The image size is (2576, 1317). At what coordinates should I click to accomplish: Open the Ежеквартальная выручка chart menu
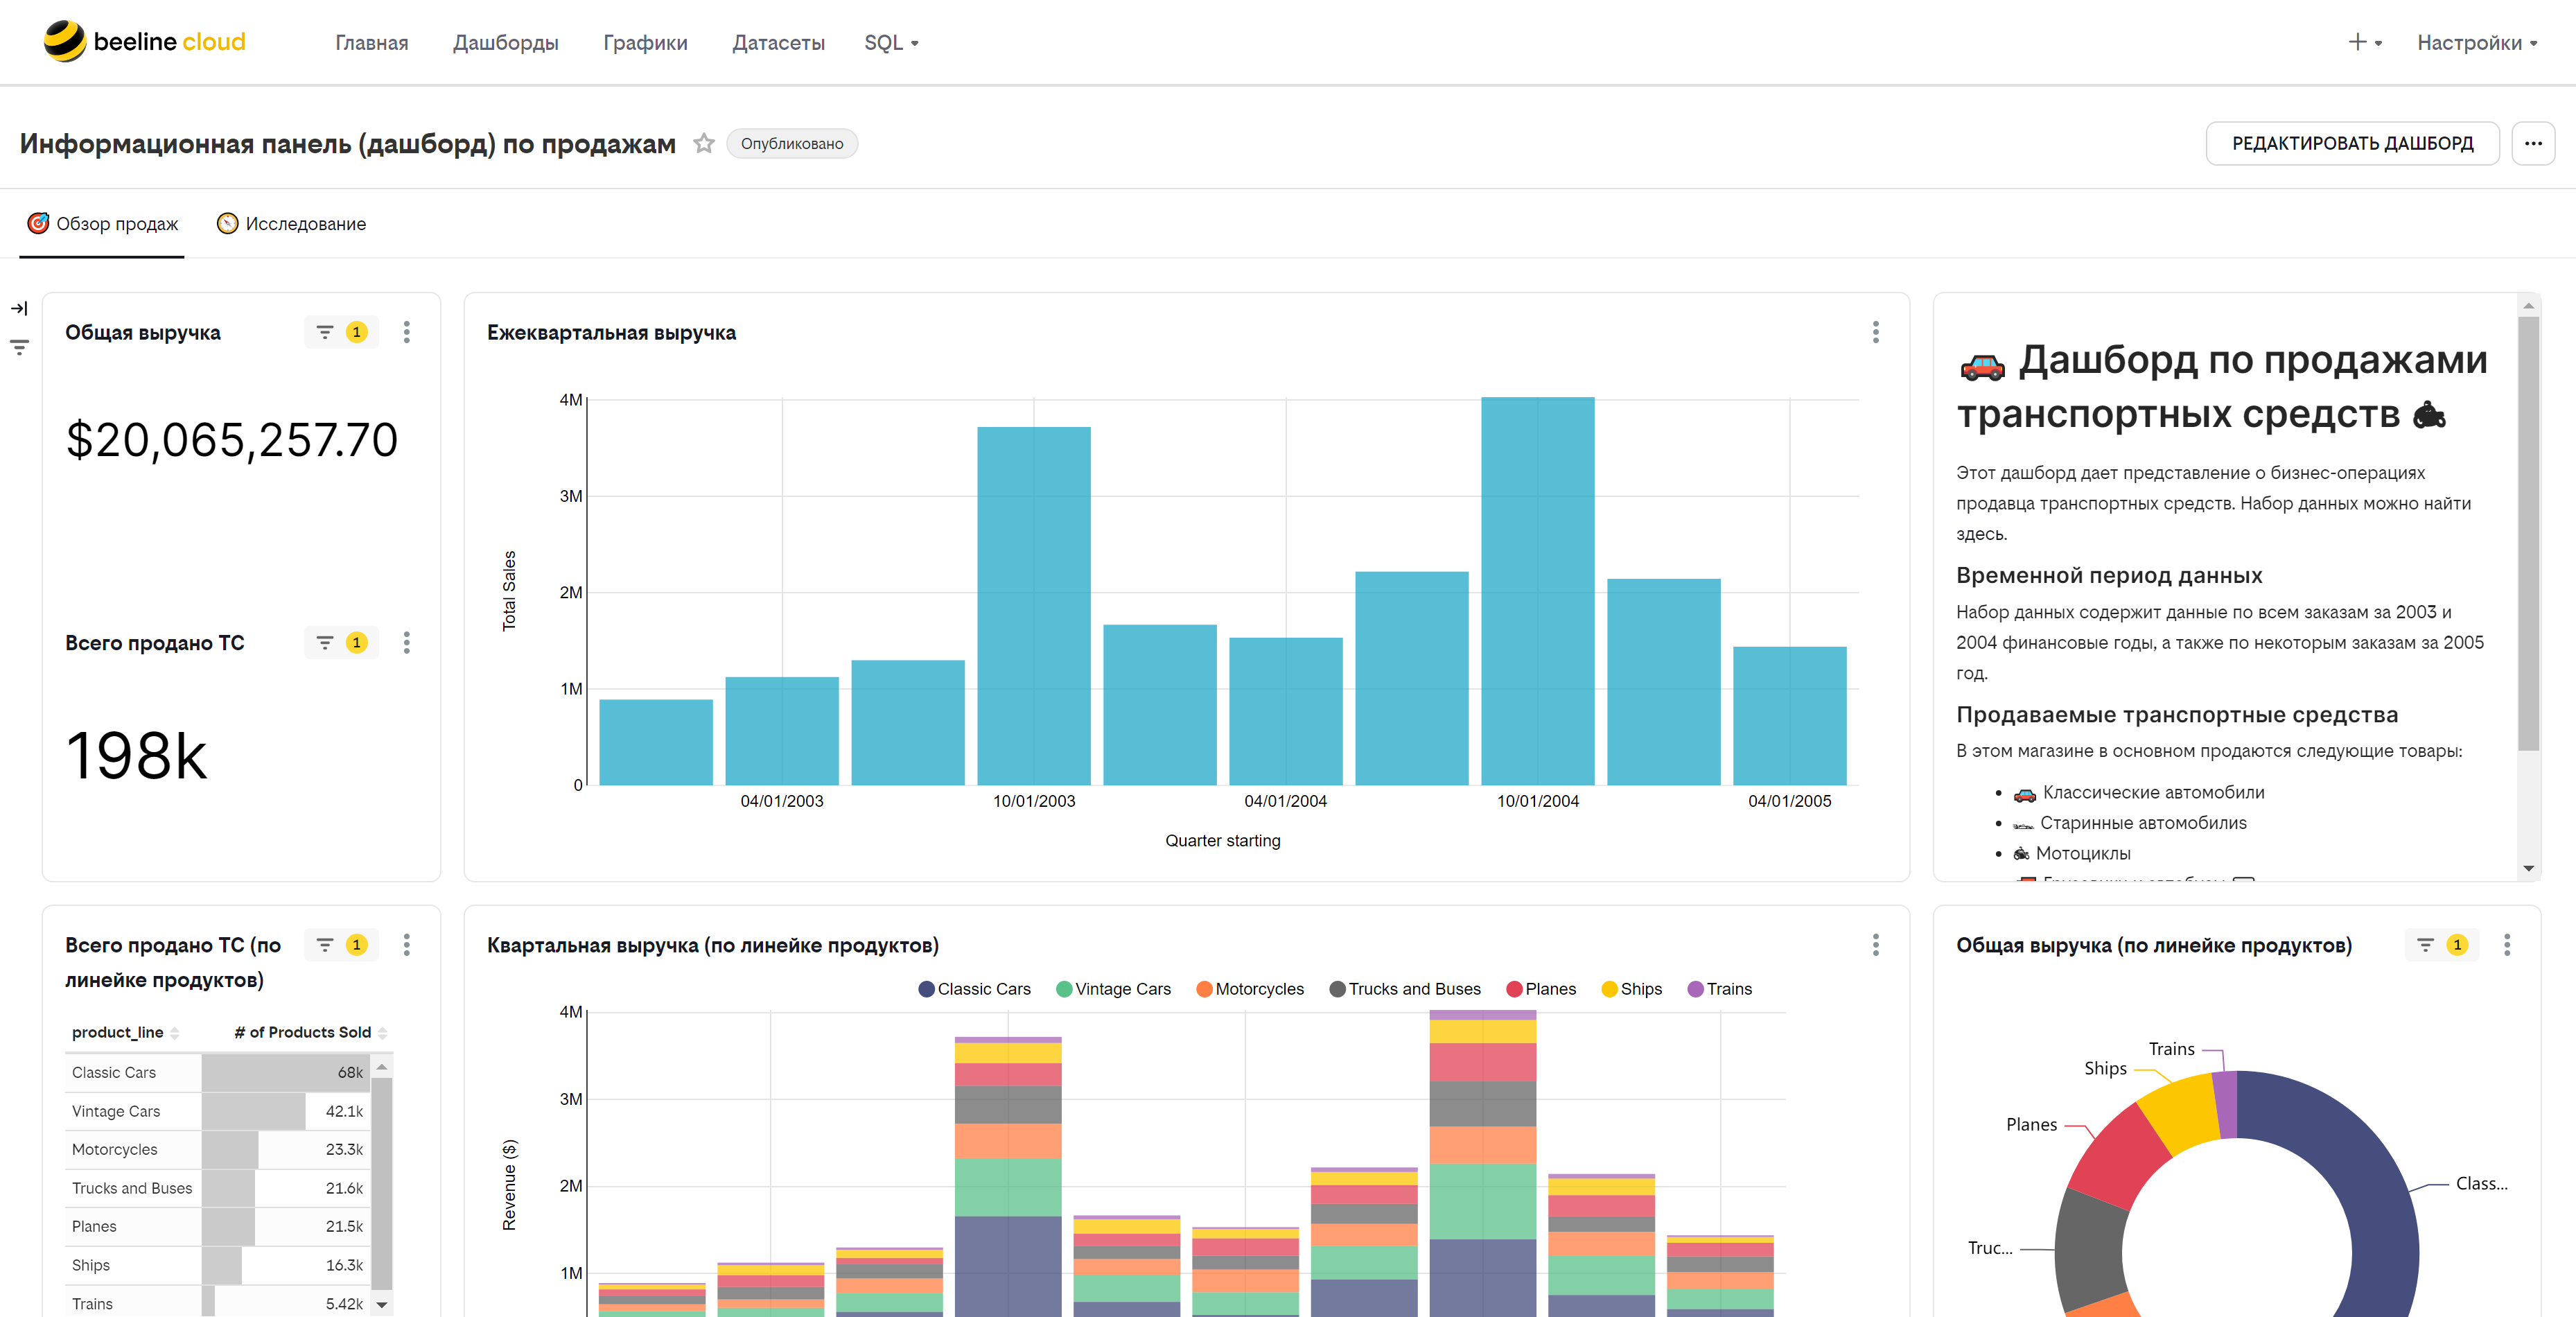(1875, 332)
